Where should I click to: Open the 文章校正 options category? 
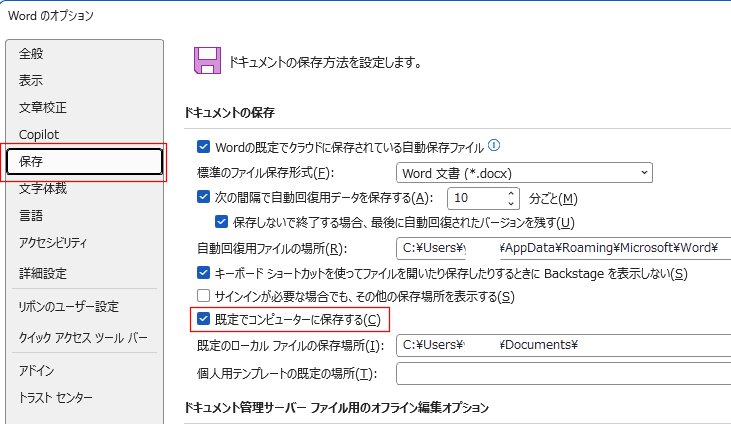click(x=43, y=107)
